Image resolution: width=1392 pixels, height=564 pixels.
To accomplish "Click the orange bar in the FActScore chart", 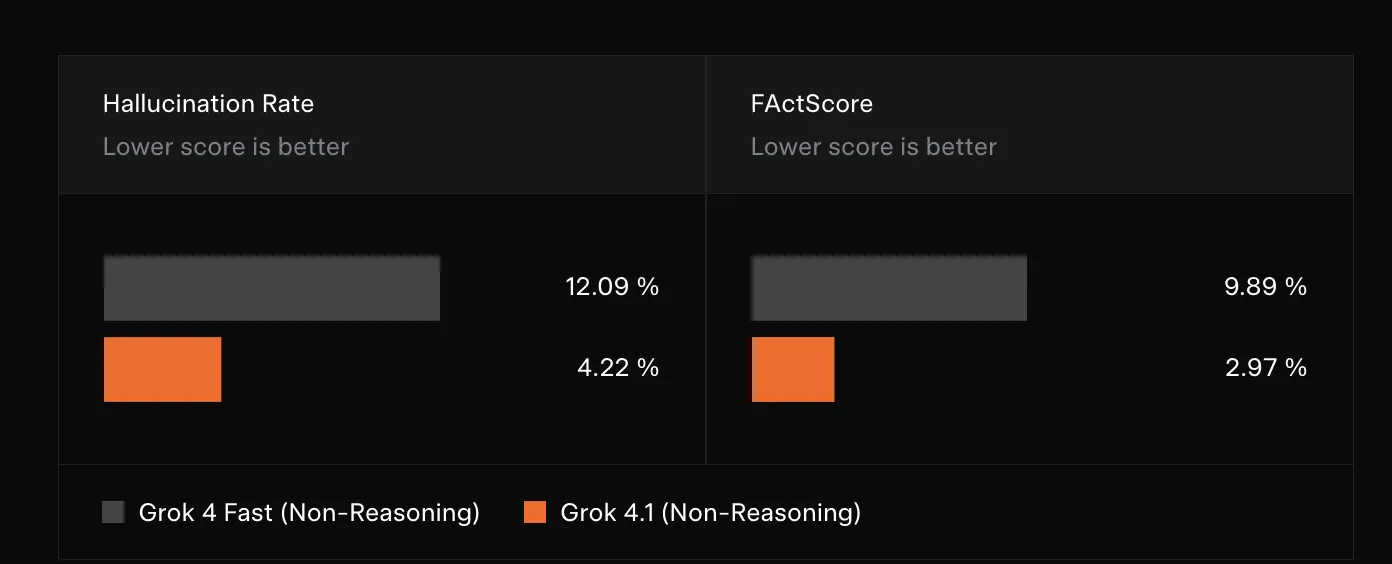I will (792, 369).
